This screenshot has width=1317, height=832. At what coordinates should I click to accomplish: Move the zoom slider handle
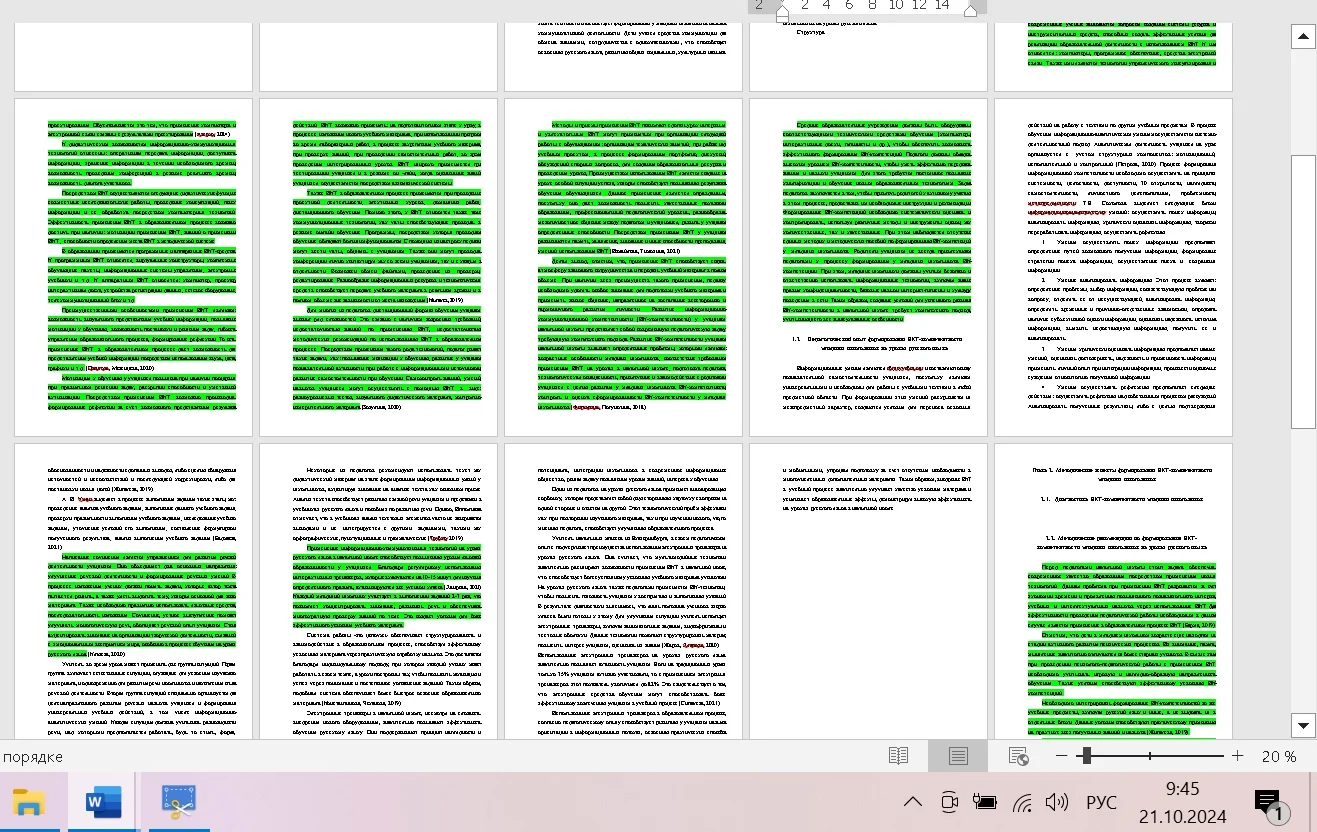[1087, 757]
